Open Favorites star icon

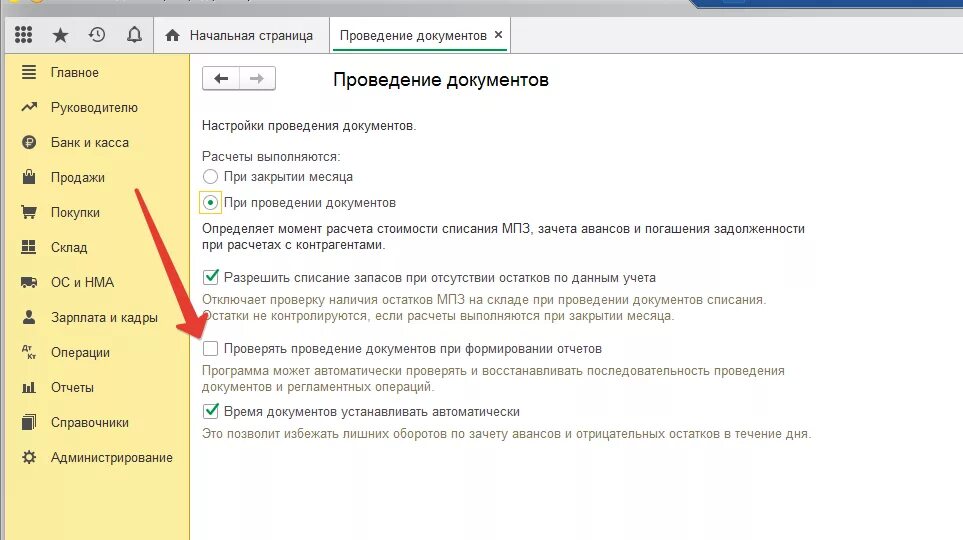pos(60,35)
